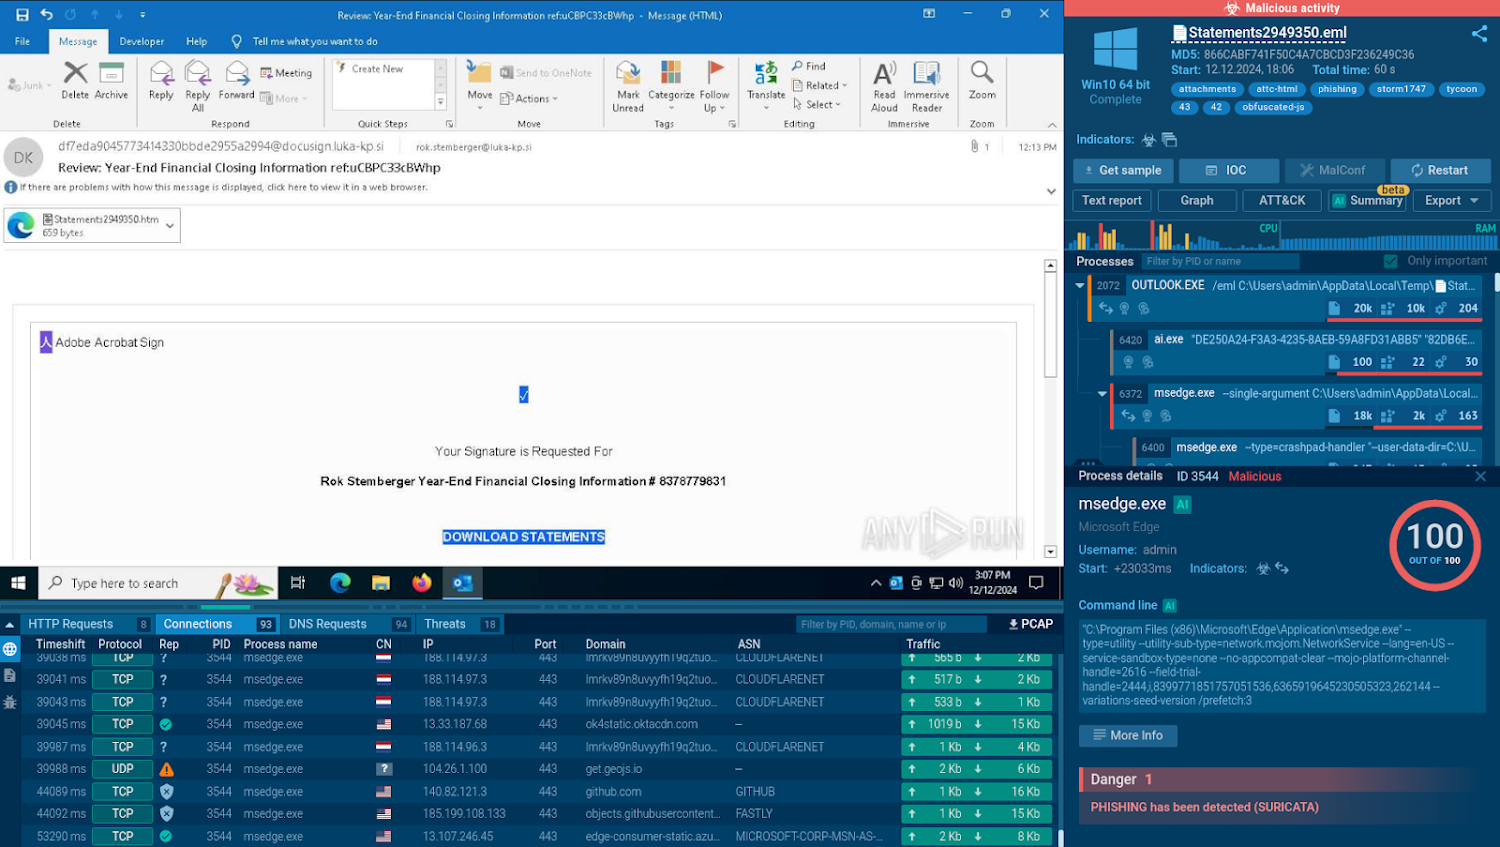Image resolution: width=1500 pixels, height=847 pixels.
Task: Click Get sample button
Action: [1123, 171]
